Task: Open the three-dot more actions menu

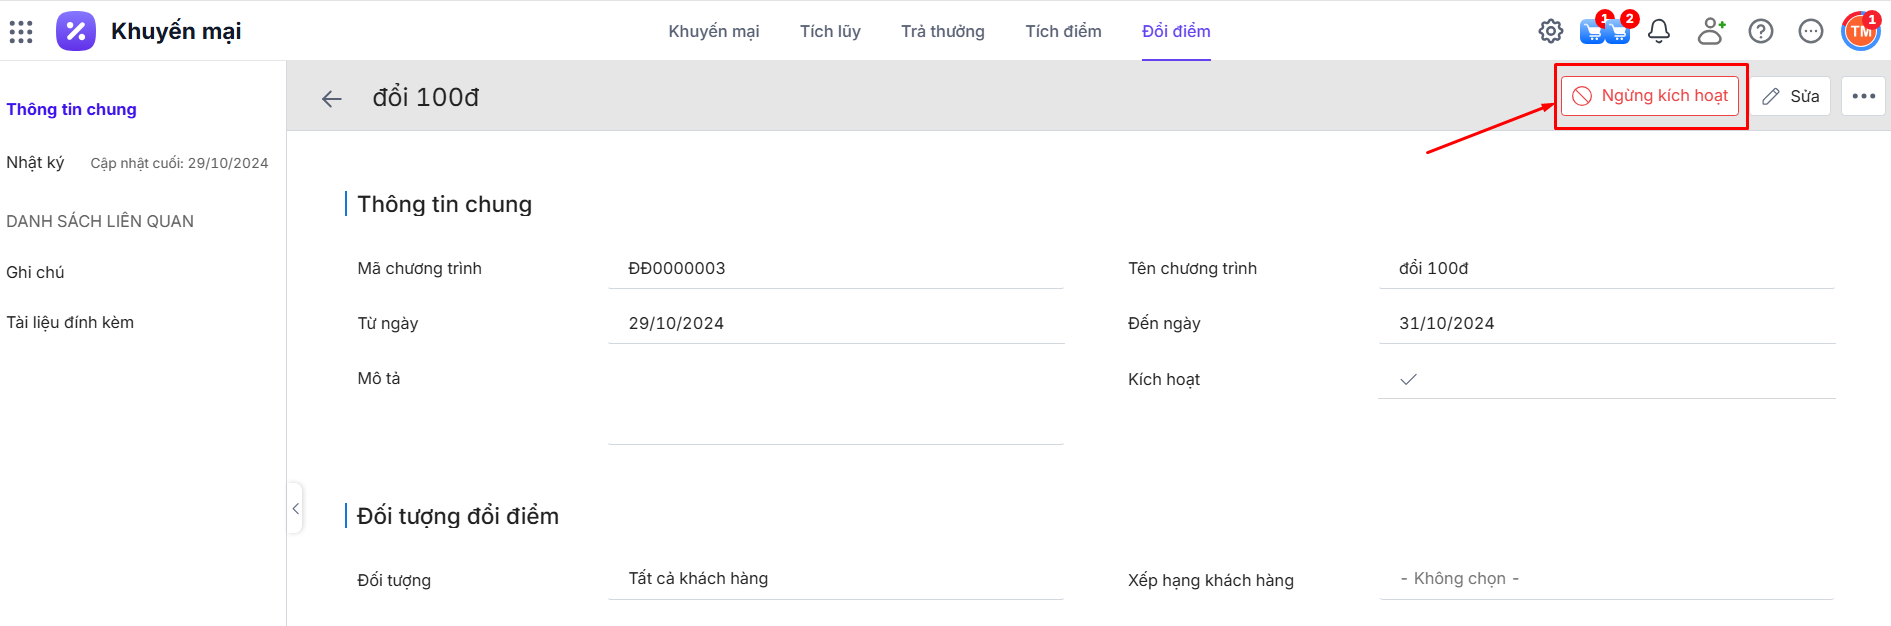Action: coord(1863,96)
